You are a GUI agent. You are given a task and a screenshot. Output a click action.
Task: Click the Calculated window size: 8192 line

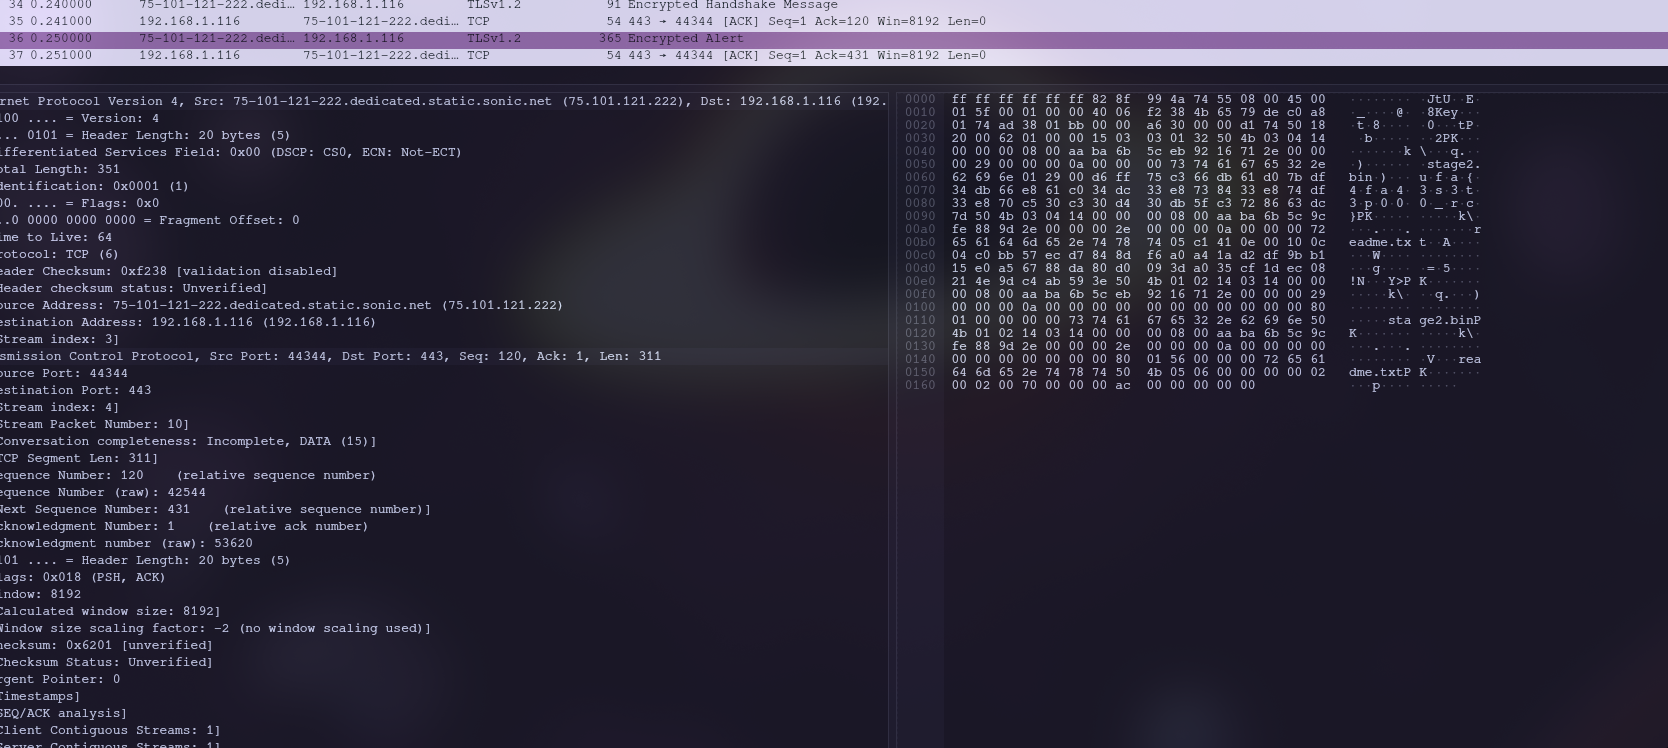110,611
